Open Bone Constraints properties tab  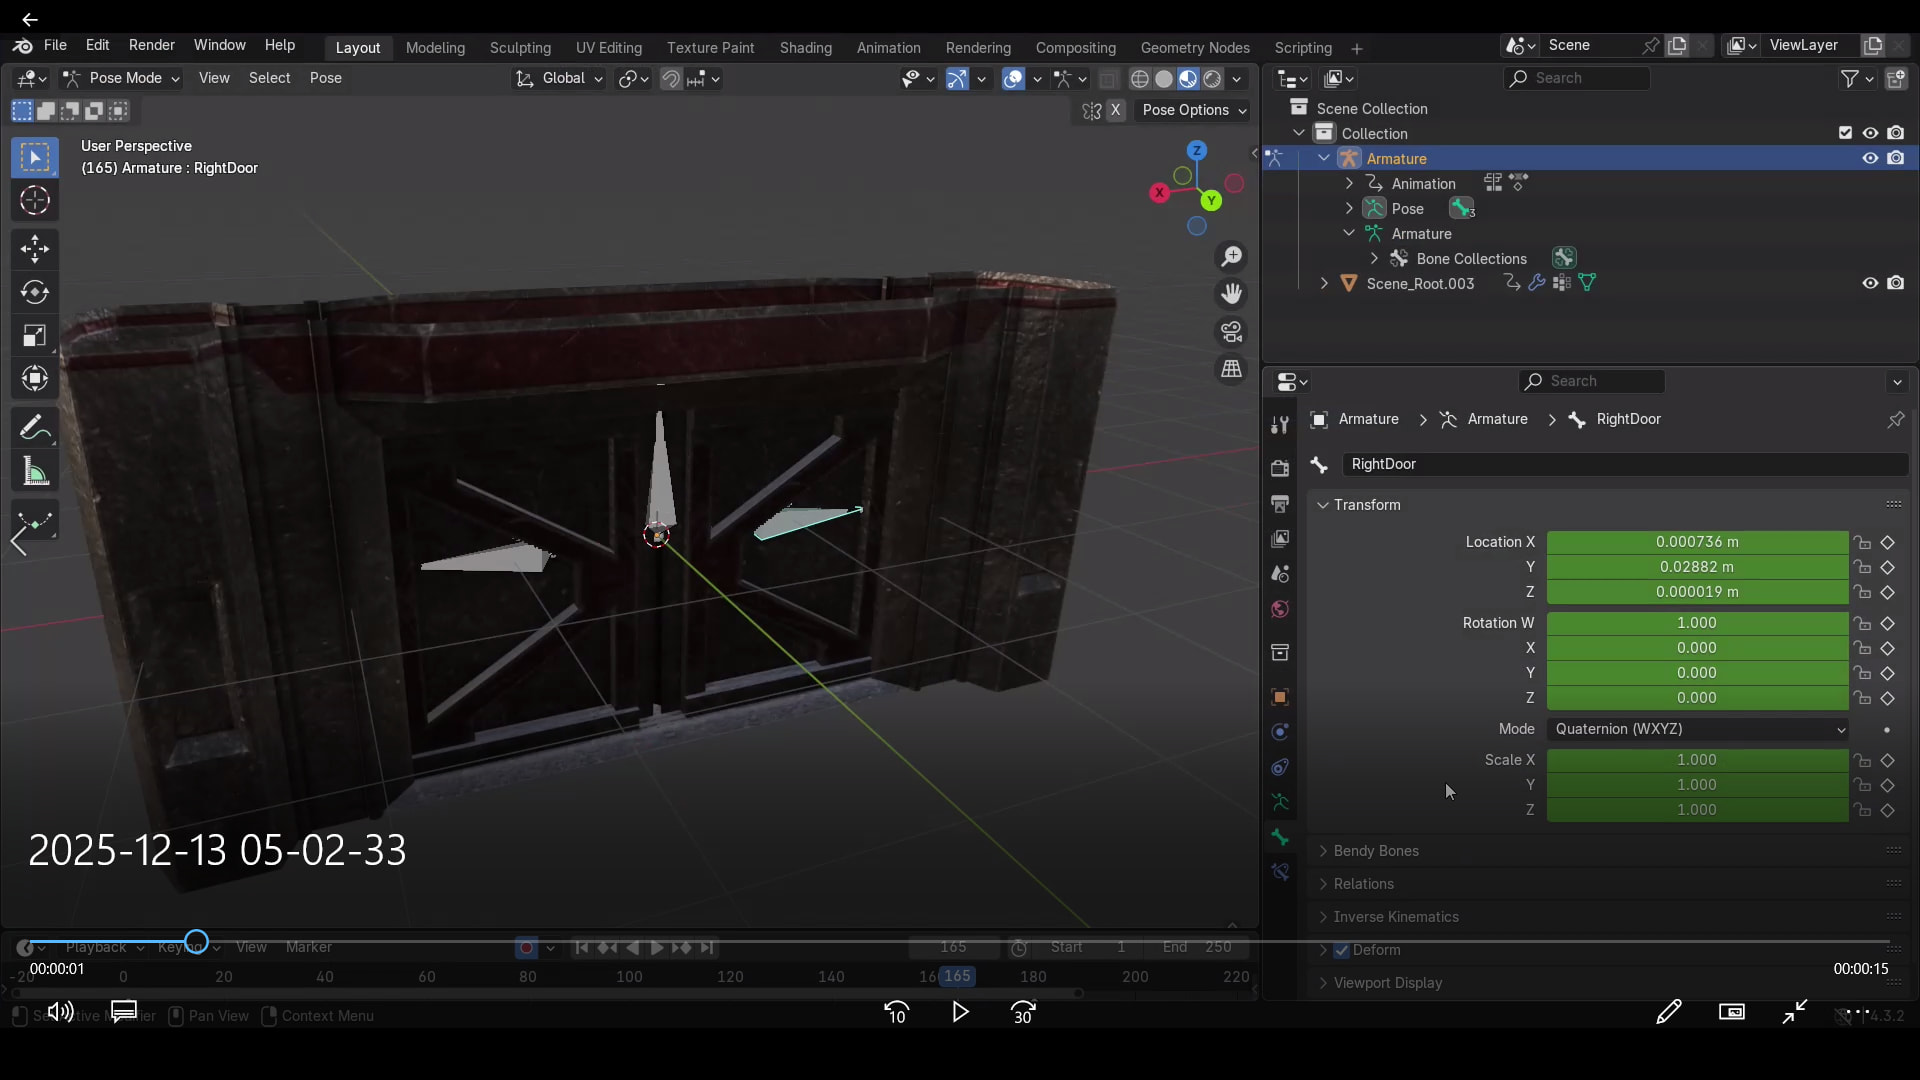click(x=1280, y=872)
